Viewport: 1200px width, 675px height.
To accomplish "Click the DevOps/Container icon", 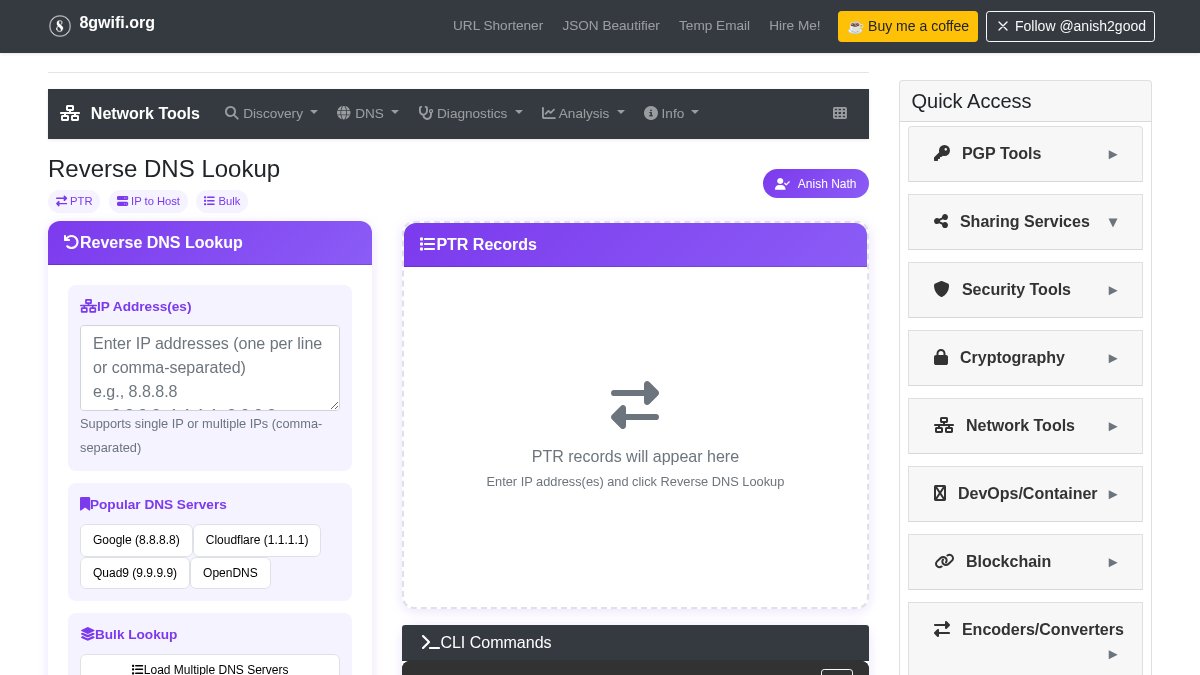I will pyautogui.click(x=941, y=493).
